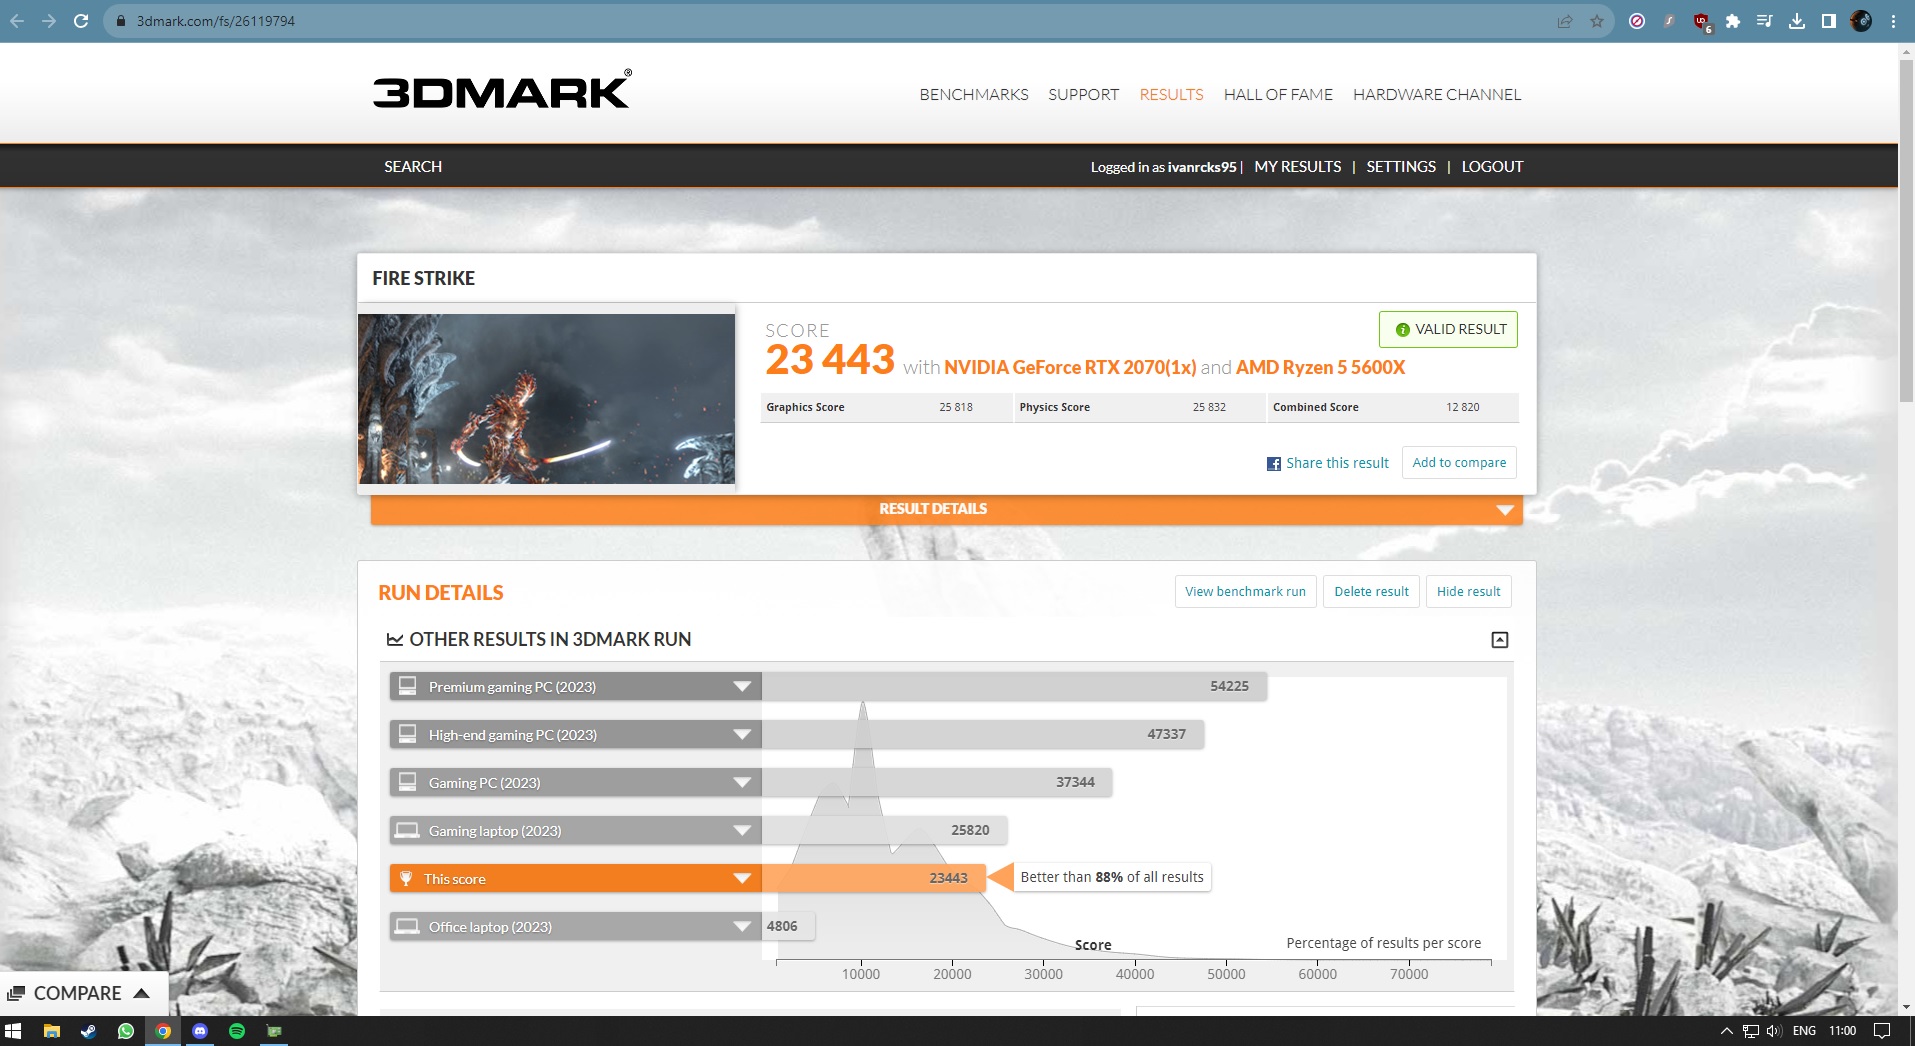Bookmark this page with the star icon
The width and height of the screenshot is (1915, 1046).
point(1597,21)
